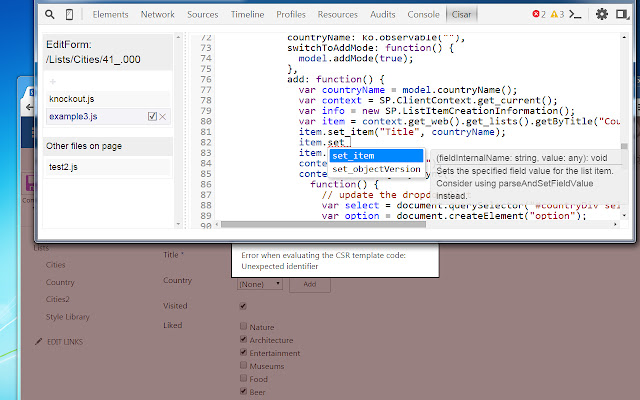Uncheck the Architecture checkbox
640x400 pixels.
pos(243,340)
